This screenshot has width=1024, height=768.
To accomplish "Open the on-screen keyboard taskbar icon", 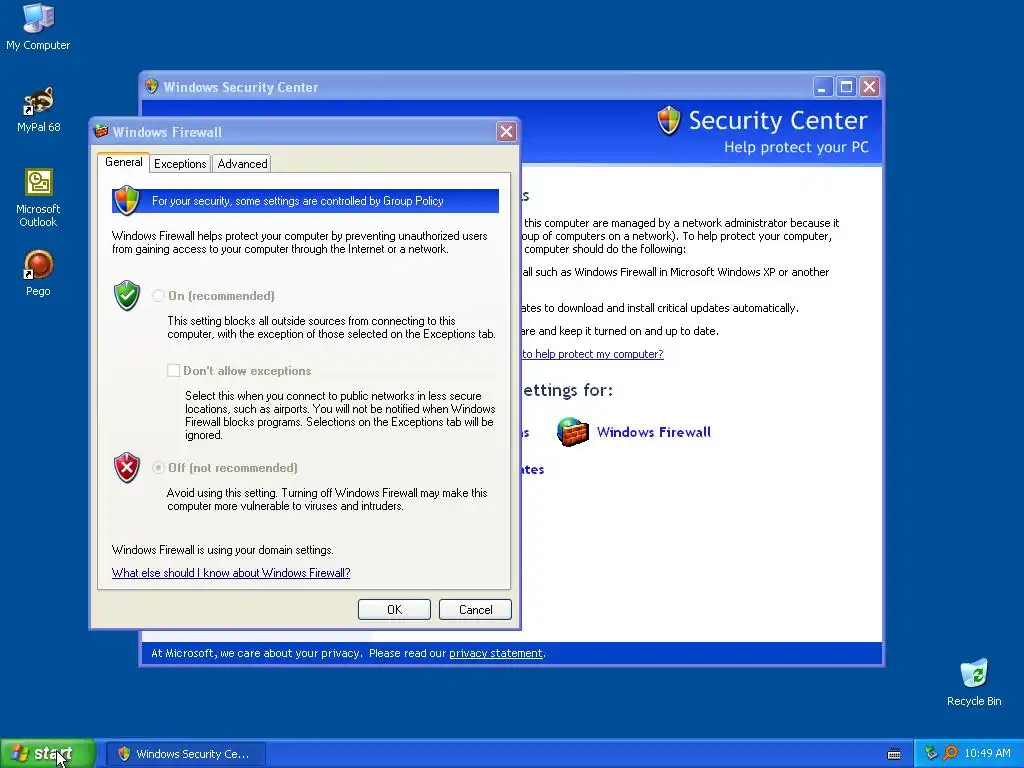I will [894, 754].
